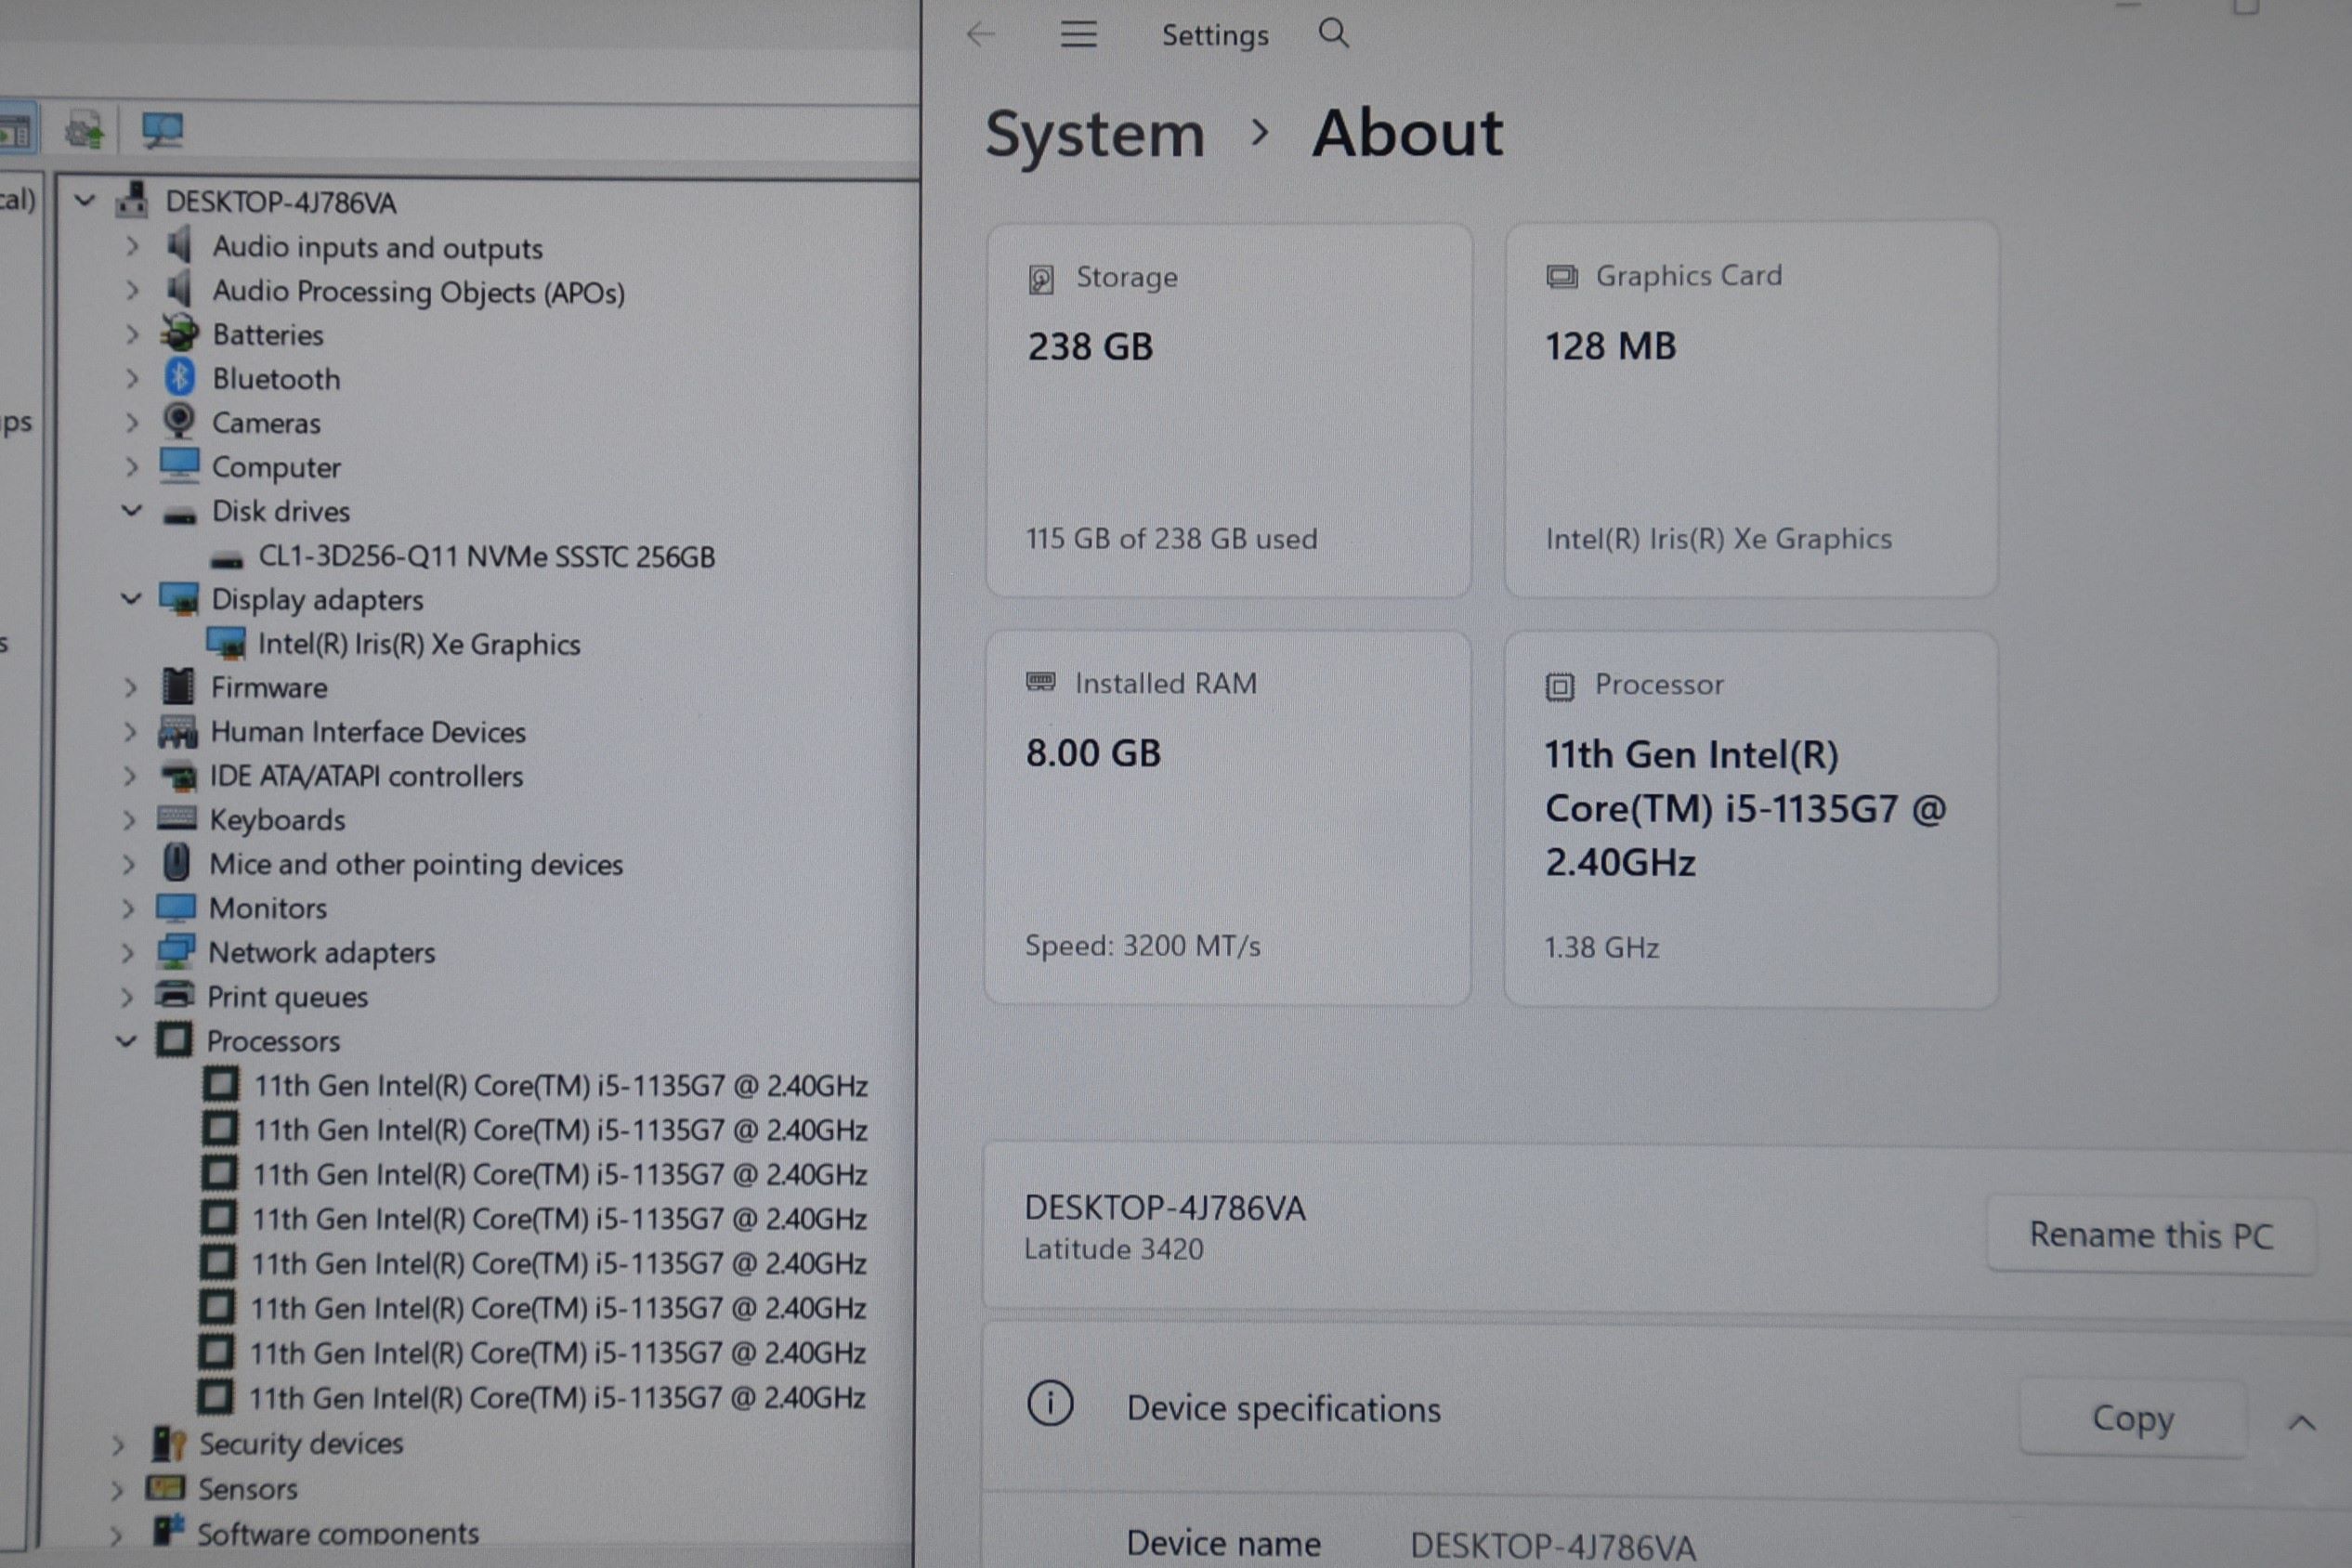The height and width of the screenshot is (1568, 2352).
Task: Expand the Computer node
Action: point(131,466)
